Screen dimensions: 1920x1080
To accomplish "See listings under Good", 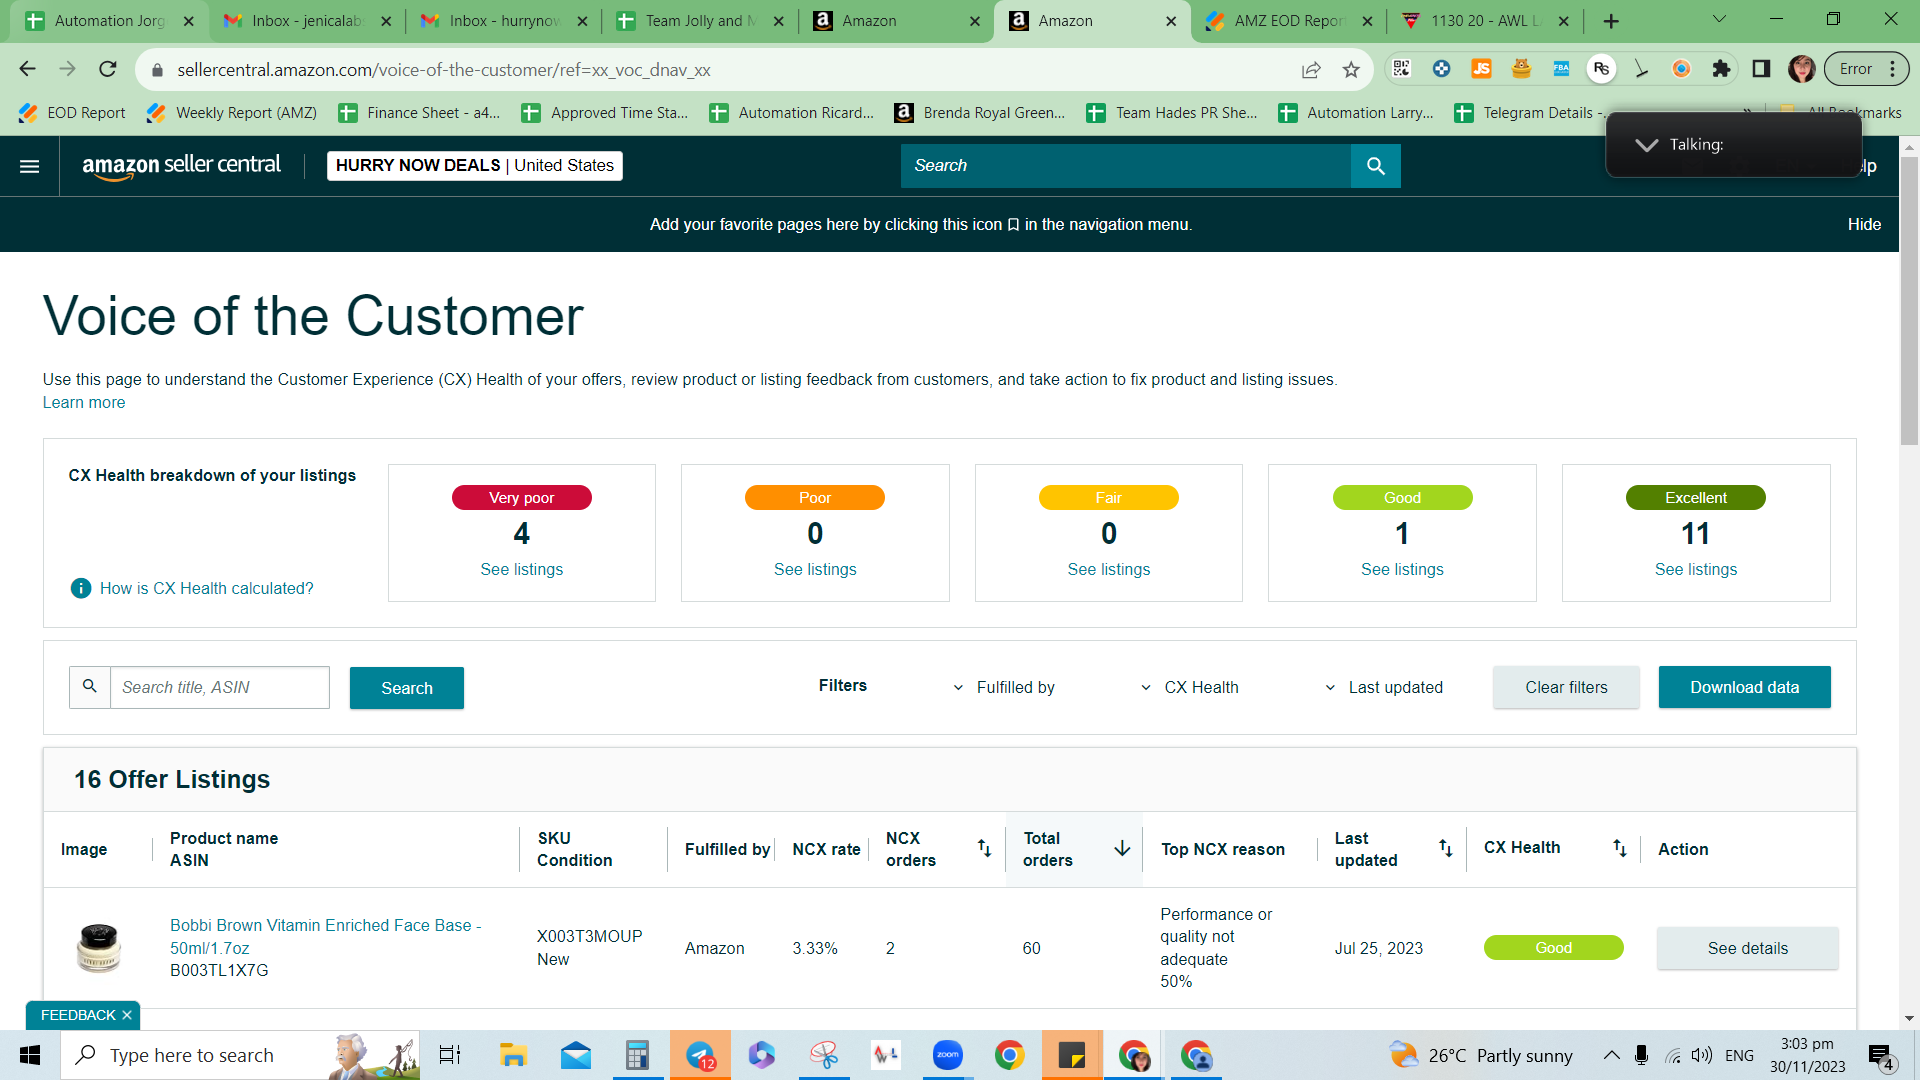I will point(1402,569).
